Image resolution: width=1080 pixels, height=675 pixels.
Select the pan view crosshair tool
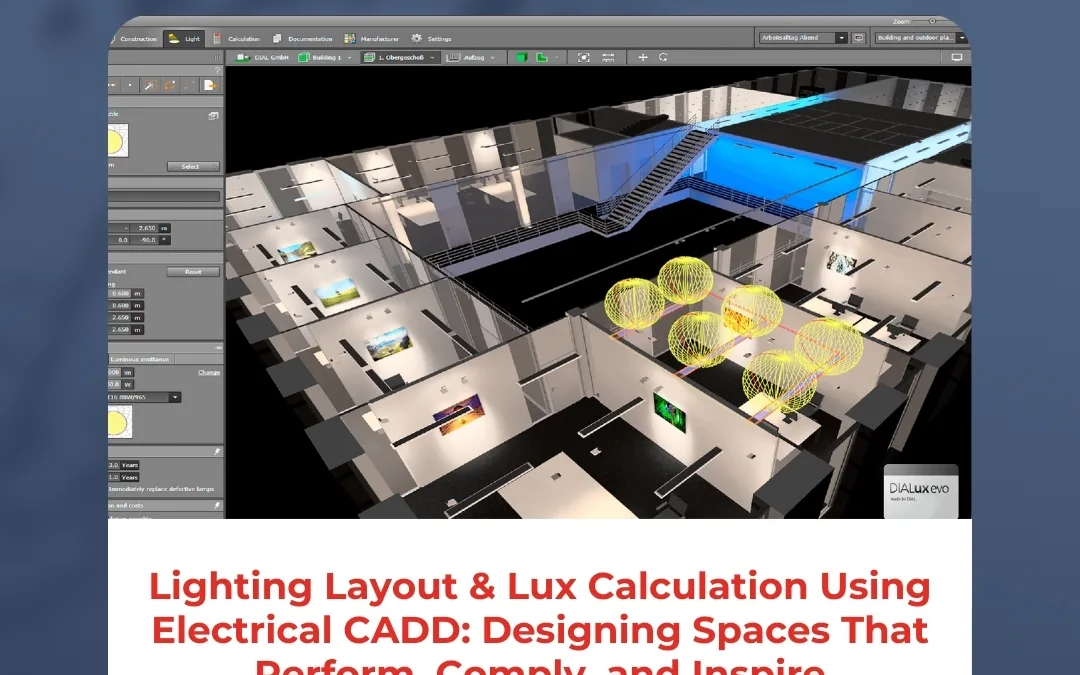(643, 57)
